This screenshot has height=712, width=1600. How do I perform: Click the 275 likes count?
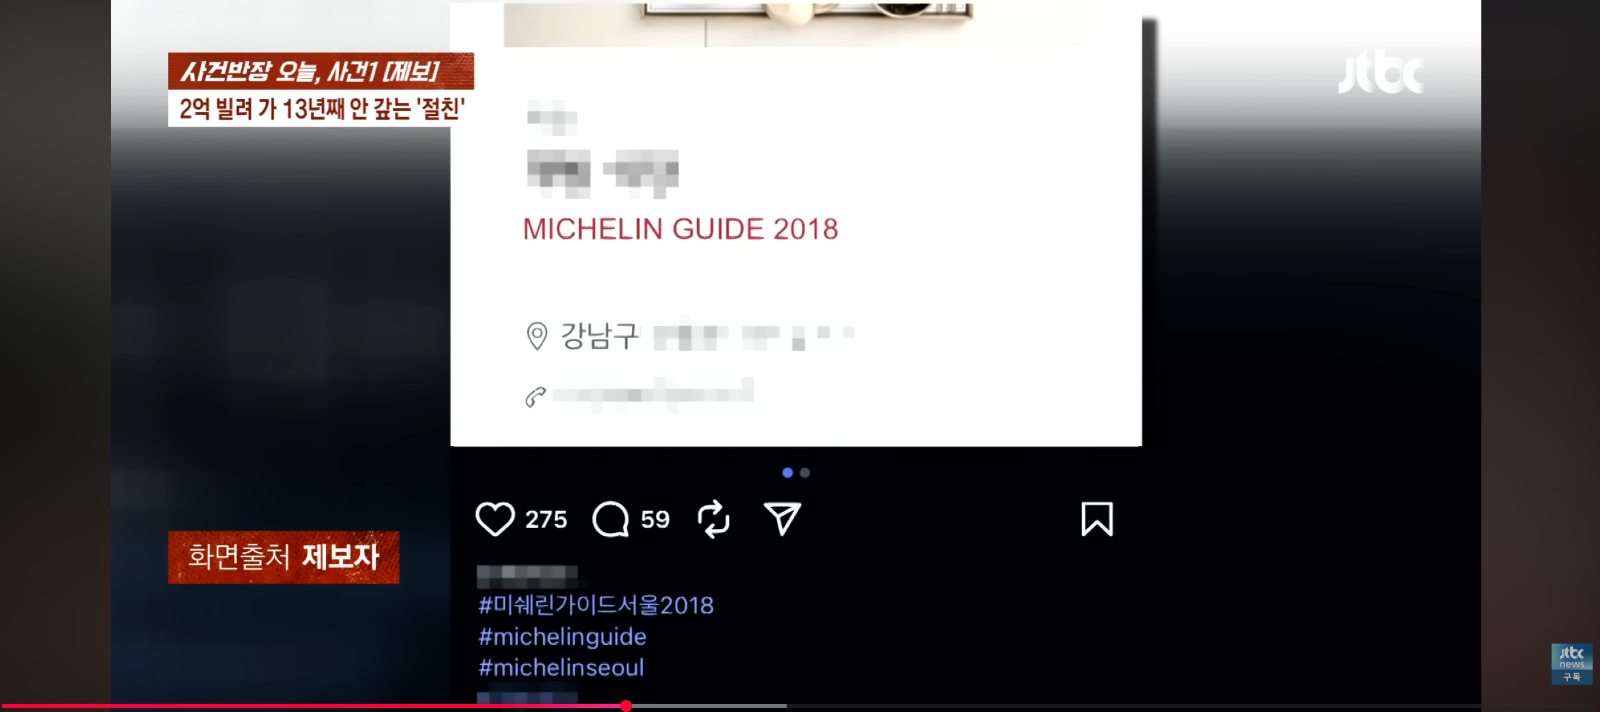(546, 520)
